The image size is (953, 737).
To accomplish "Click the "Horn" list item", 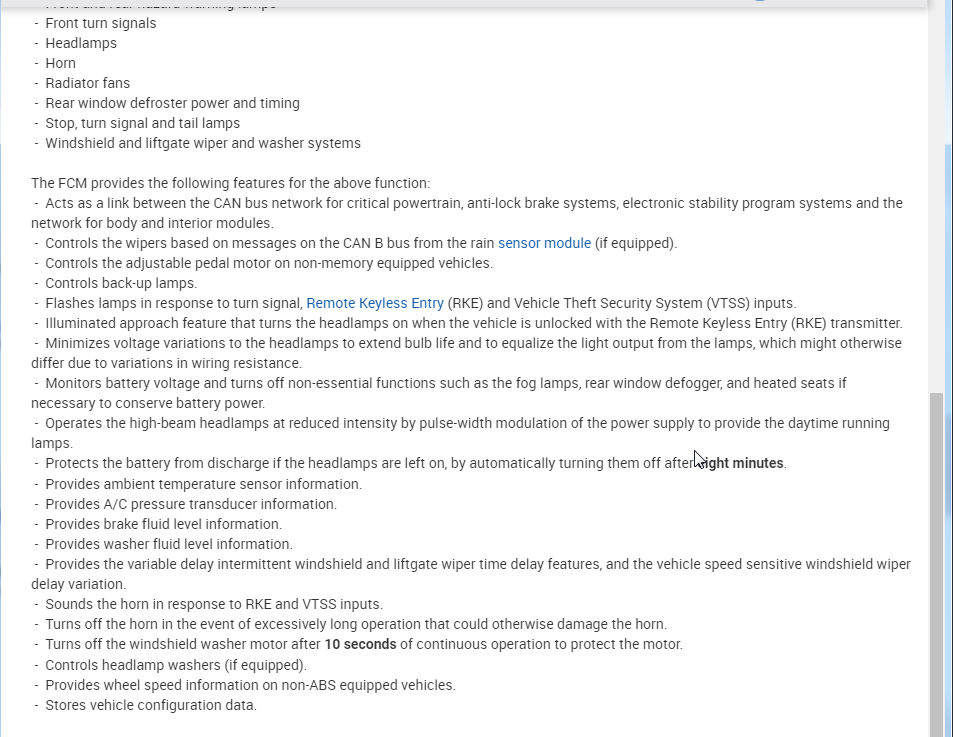I will click(x=60, y=63).
